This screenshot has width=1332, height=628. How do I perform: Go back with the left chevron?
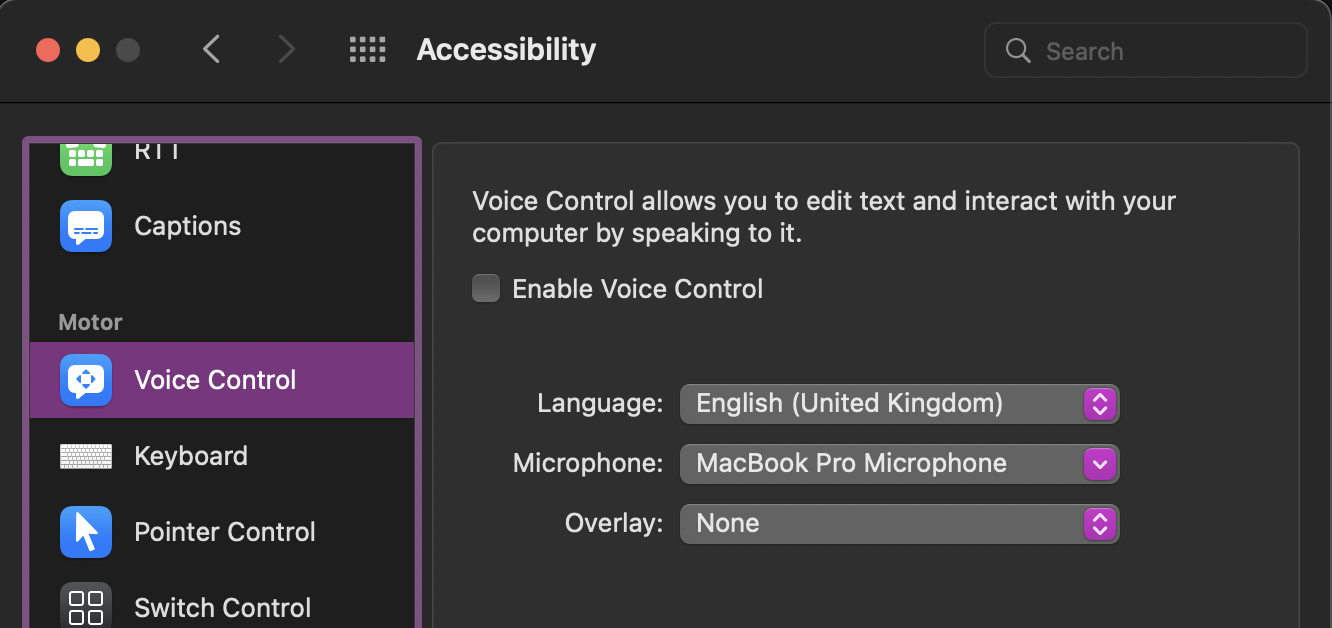pos(211,50)
